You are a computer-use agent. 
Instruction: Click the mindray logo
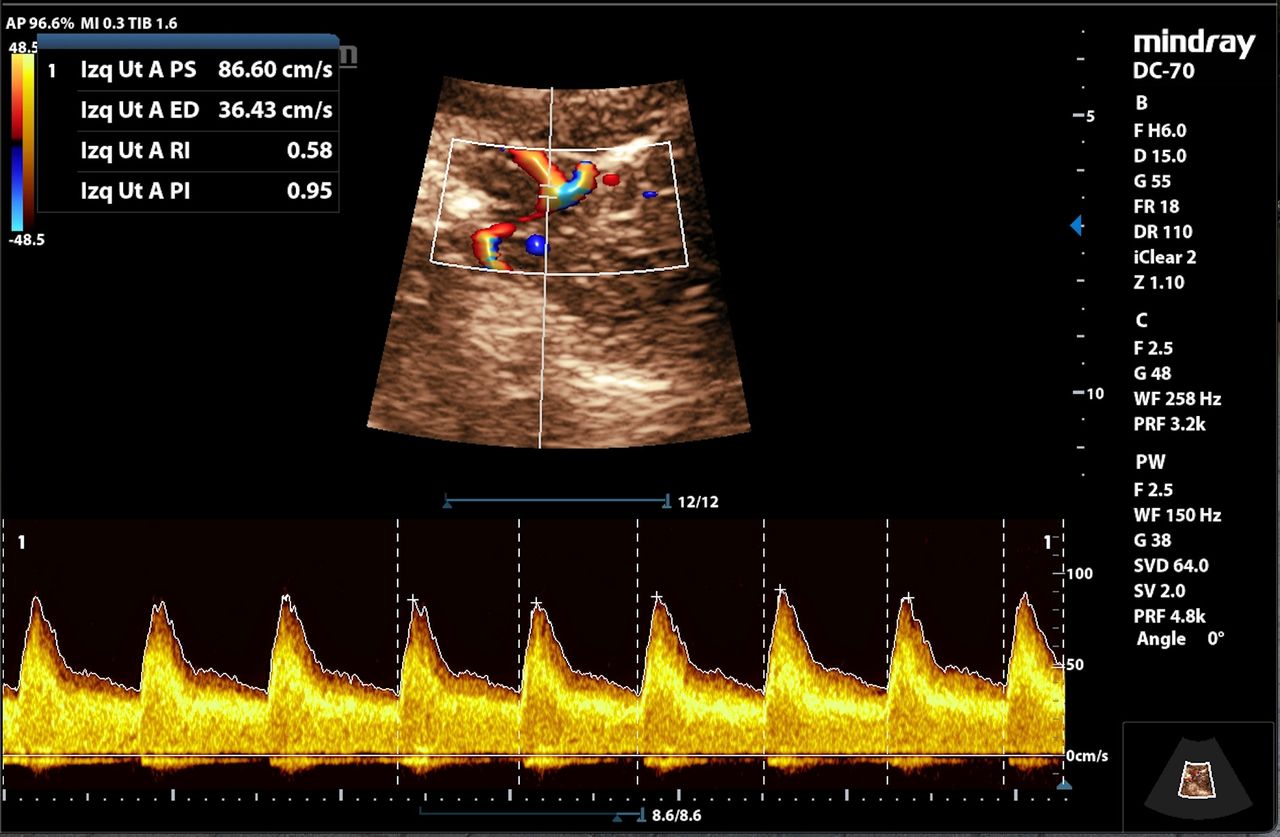pyautogui.click(x=1193, y=44)
